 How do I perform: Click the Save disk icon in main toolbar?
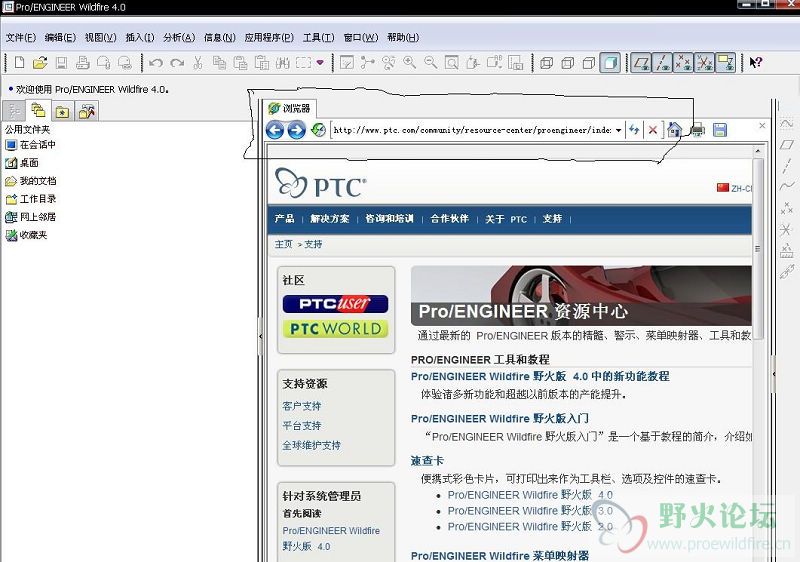(x=61, y=63)
